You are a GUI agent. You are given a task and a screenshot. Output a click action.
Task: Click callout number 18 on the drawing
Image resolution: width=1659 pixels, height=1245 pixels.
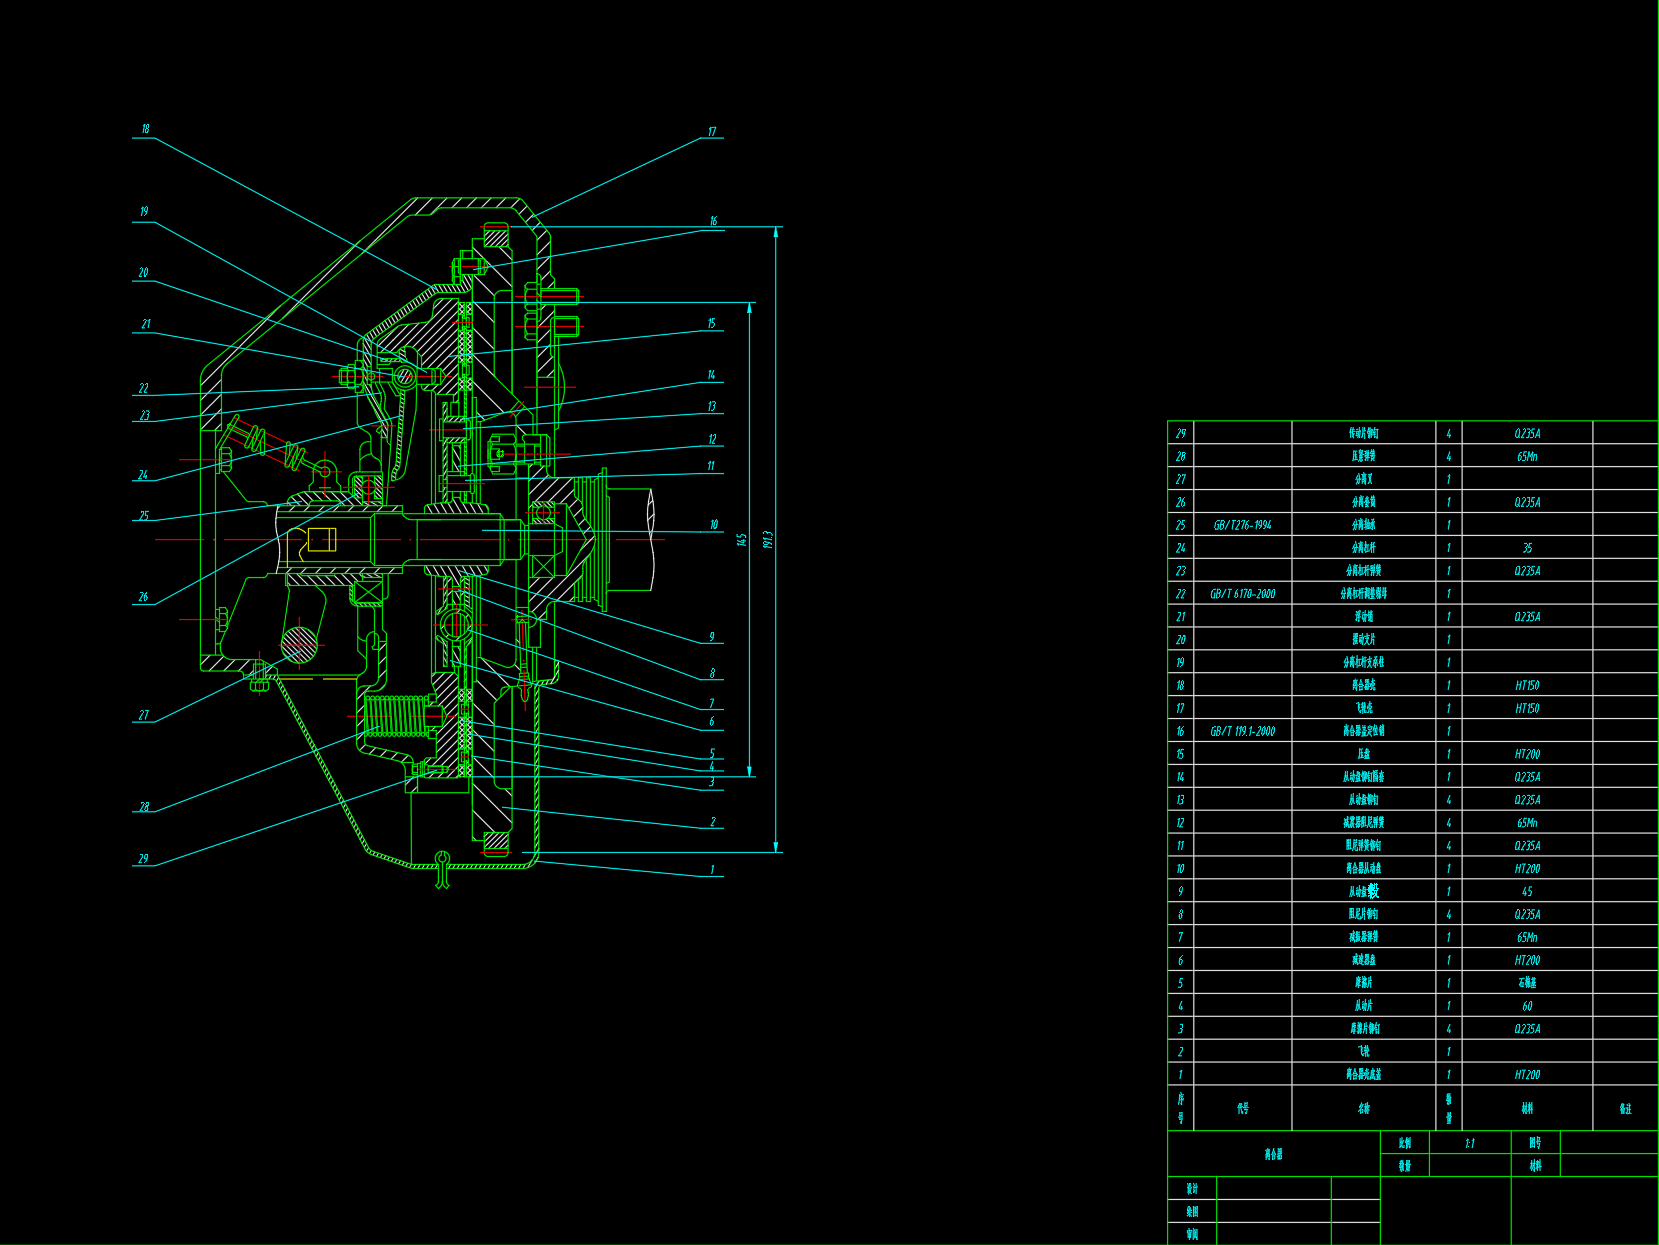(x=145, y=129)
